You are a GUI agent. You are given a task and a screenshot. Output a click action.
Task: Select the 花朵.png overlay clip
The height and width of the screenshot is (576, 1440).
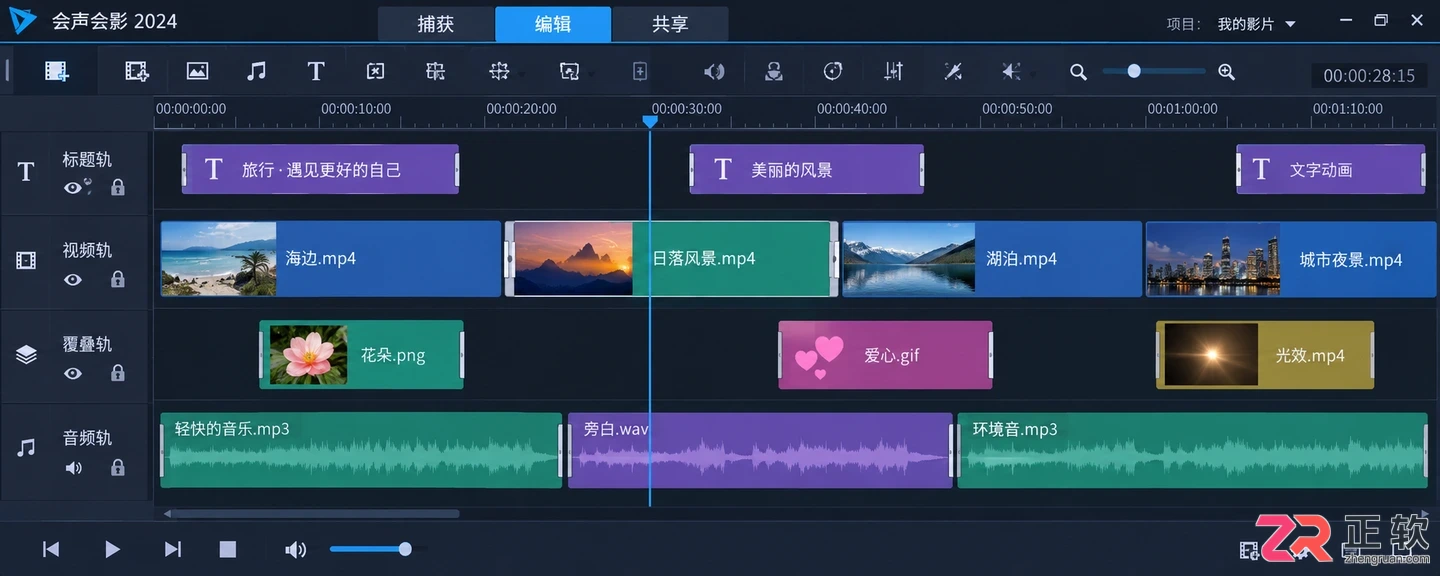tap(362, 355)
